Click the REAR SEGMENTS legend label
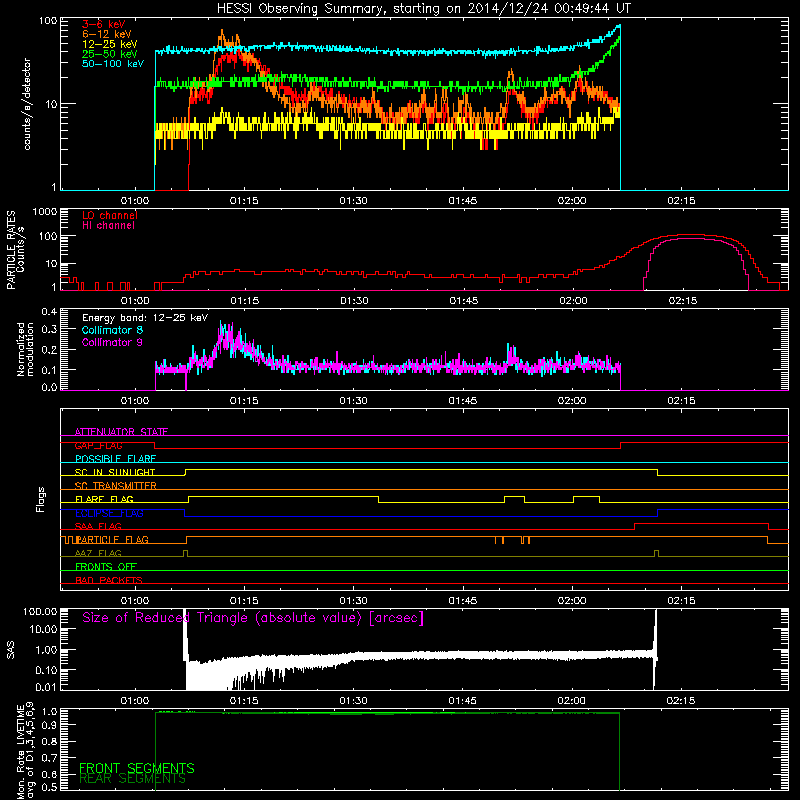Screen dimensions: 800x800 [x=133, y=779]
